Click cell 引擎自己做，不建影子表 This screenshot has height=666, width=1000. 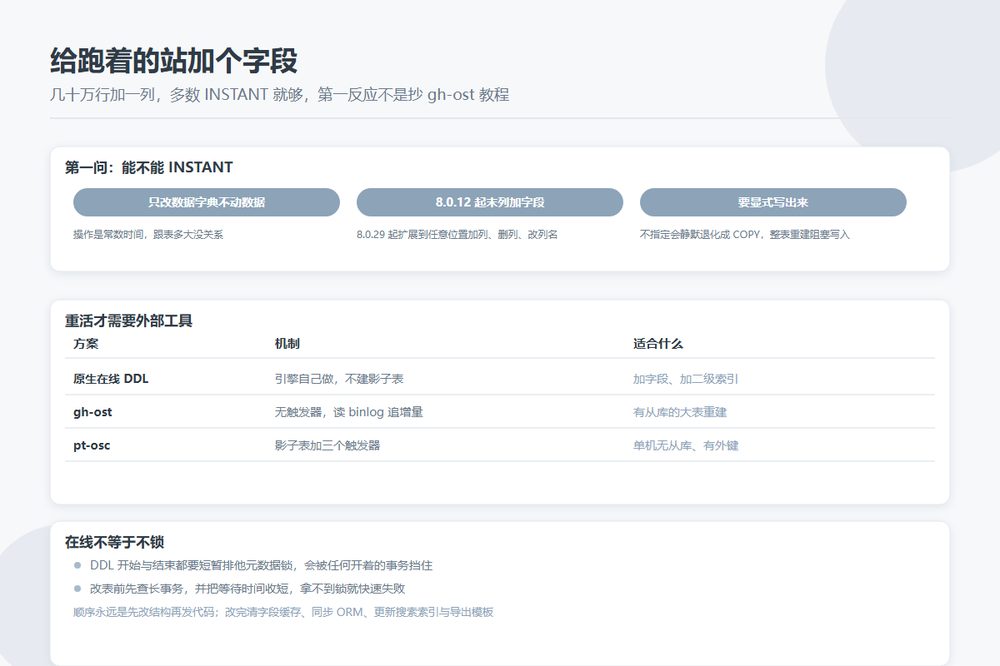[339, 379]
